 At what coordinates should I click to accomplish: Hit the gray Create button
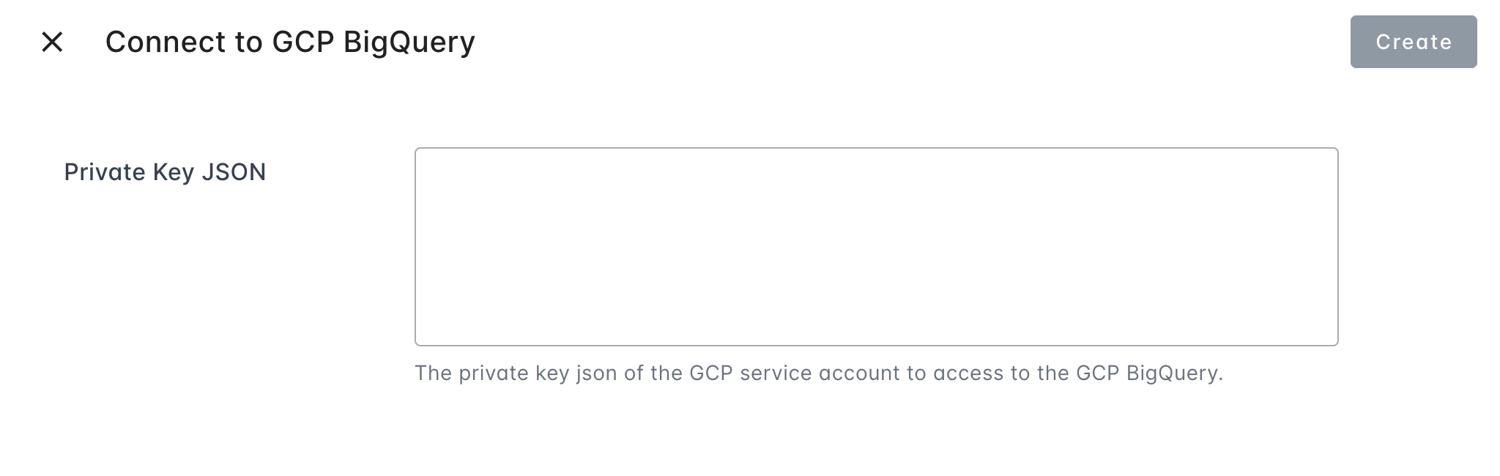[1413, 42]
